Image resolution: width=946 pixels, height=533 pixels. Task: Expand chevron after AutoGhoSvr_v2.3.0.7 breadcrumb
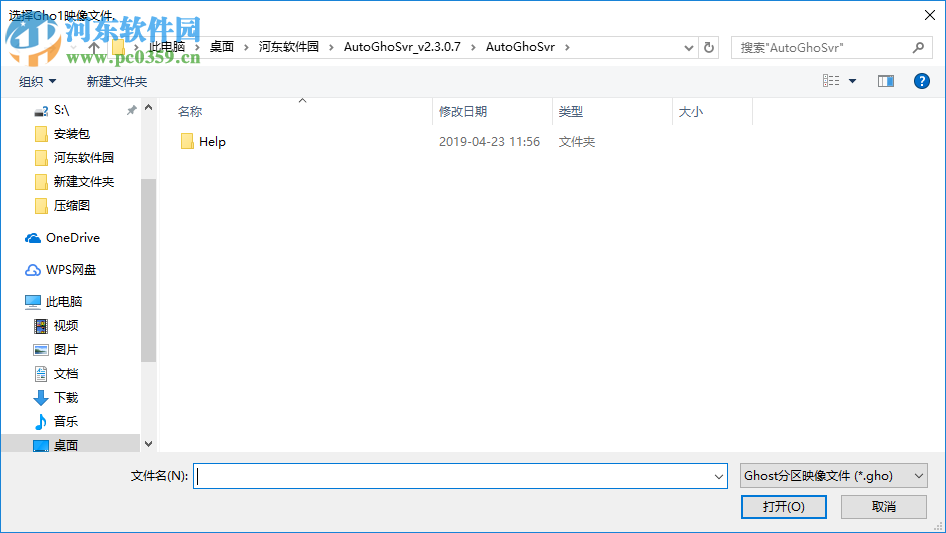473,47
